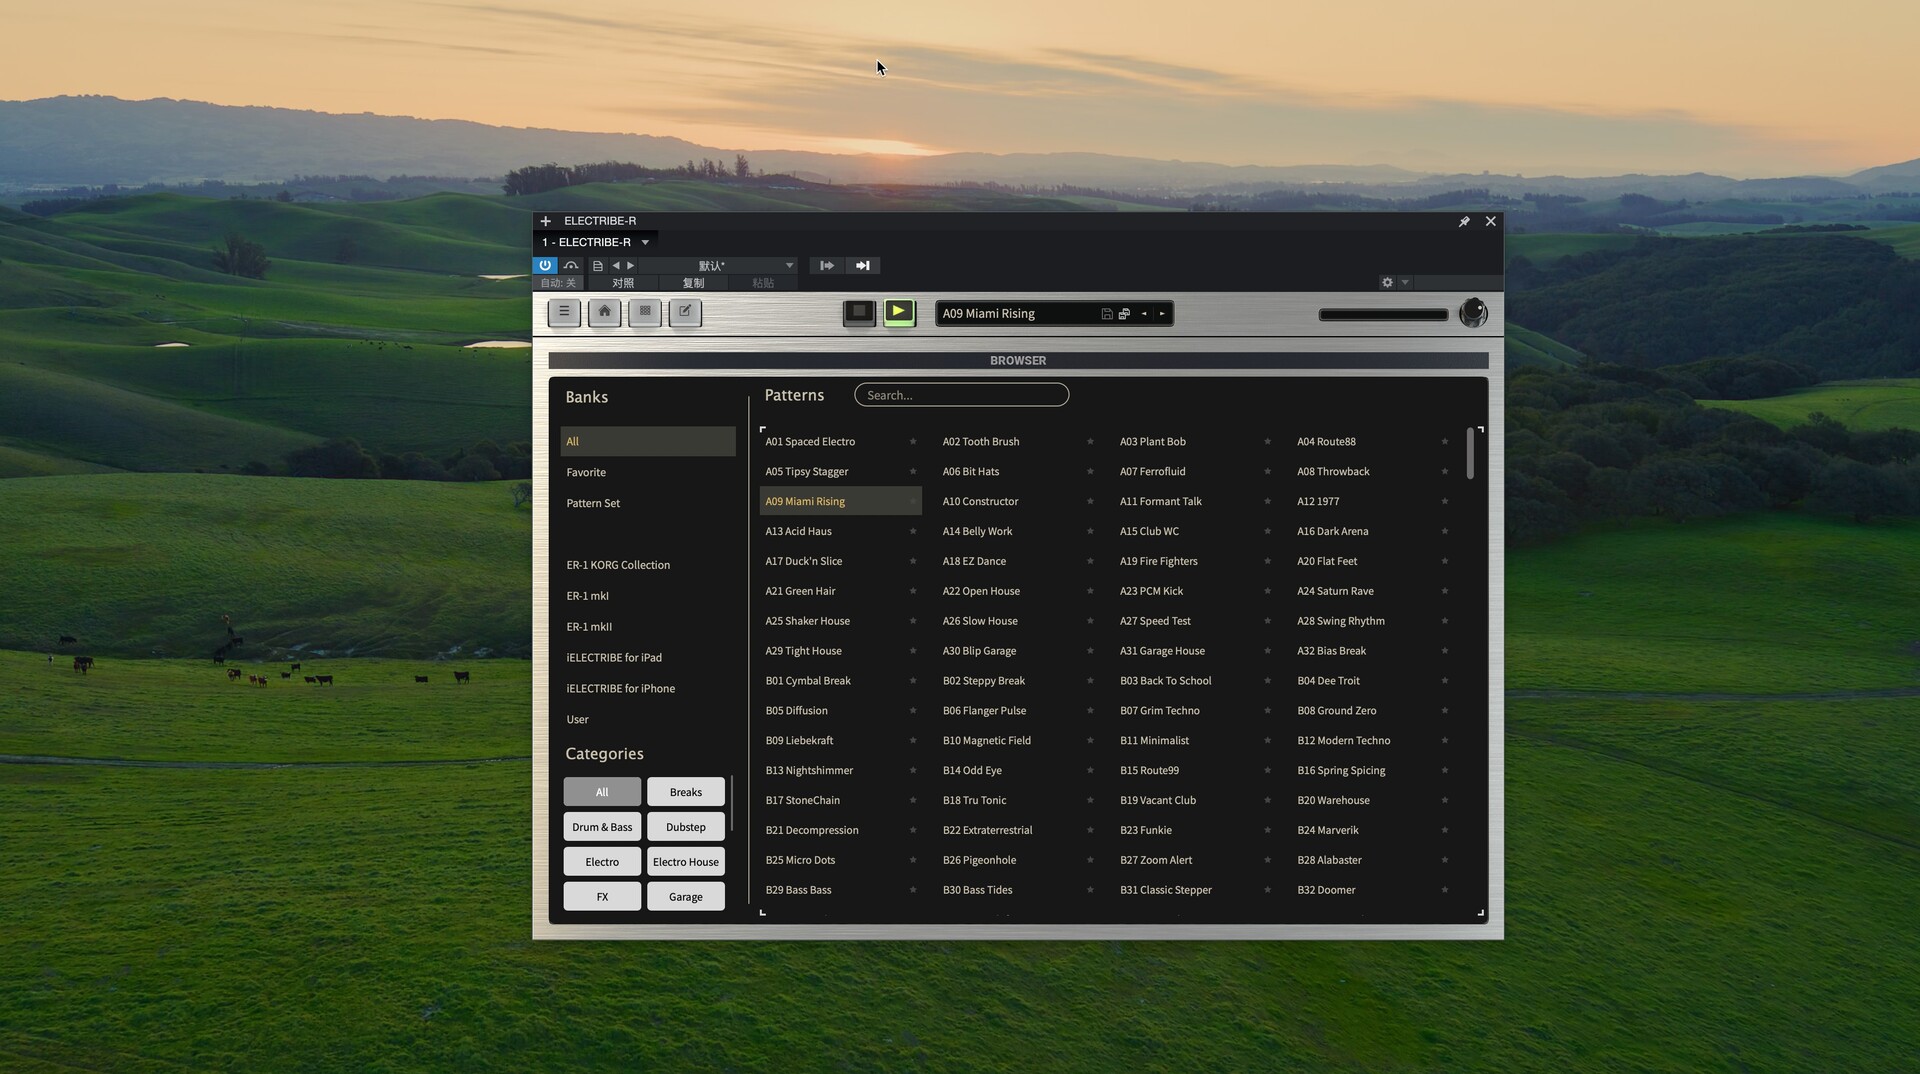
Task: Load pattern B22 Extraterrestrial
Action: click(x=987, y=830)
